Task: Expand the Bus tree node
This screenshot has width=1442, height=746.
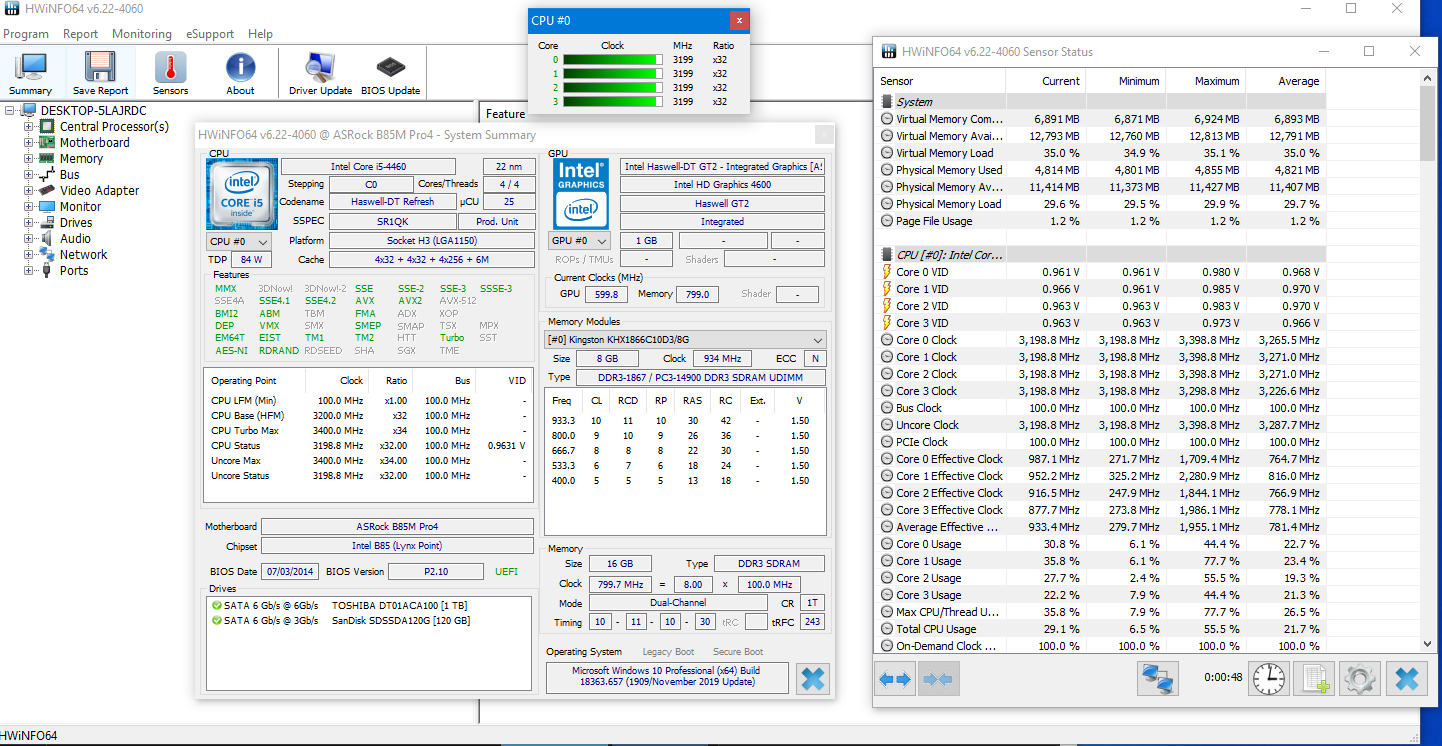Action: tap(28, 175)
